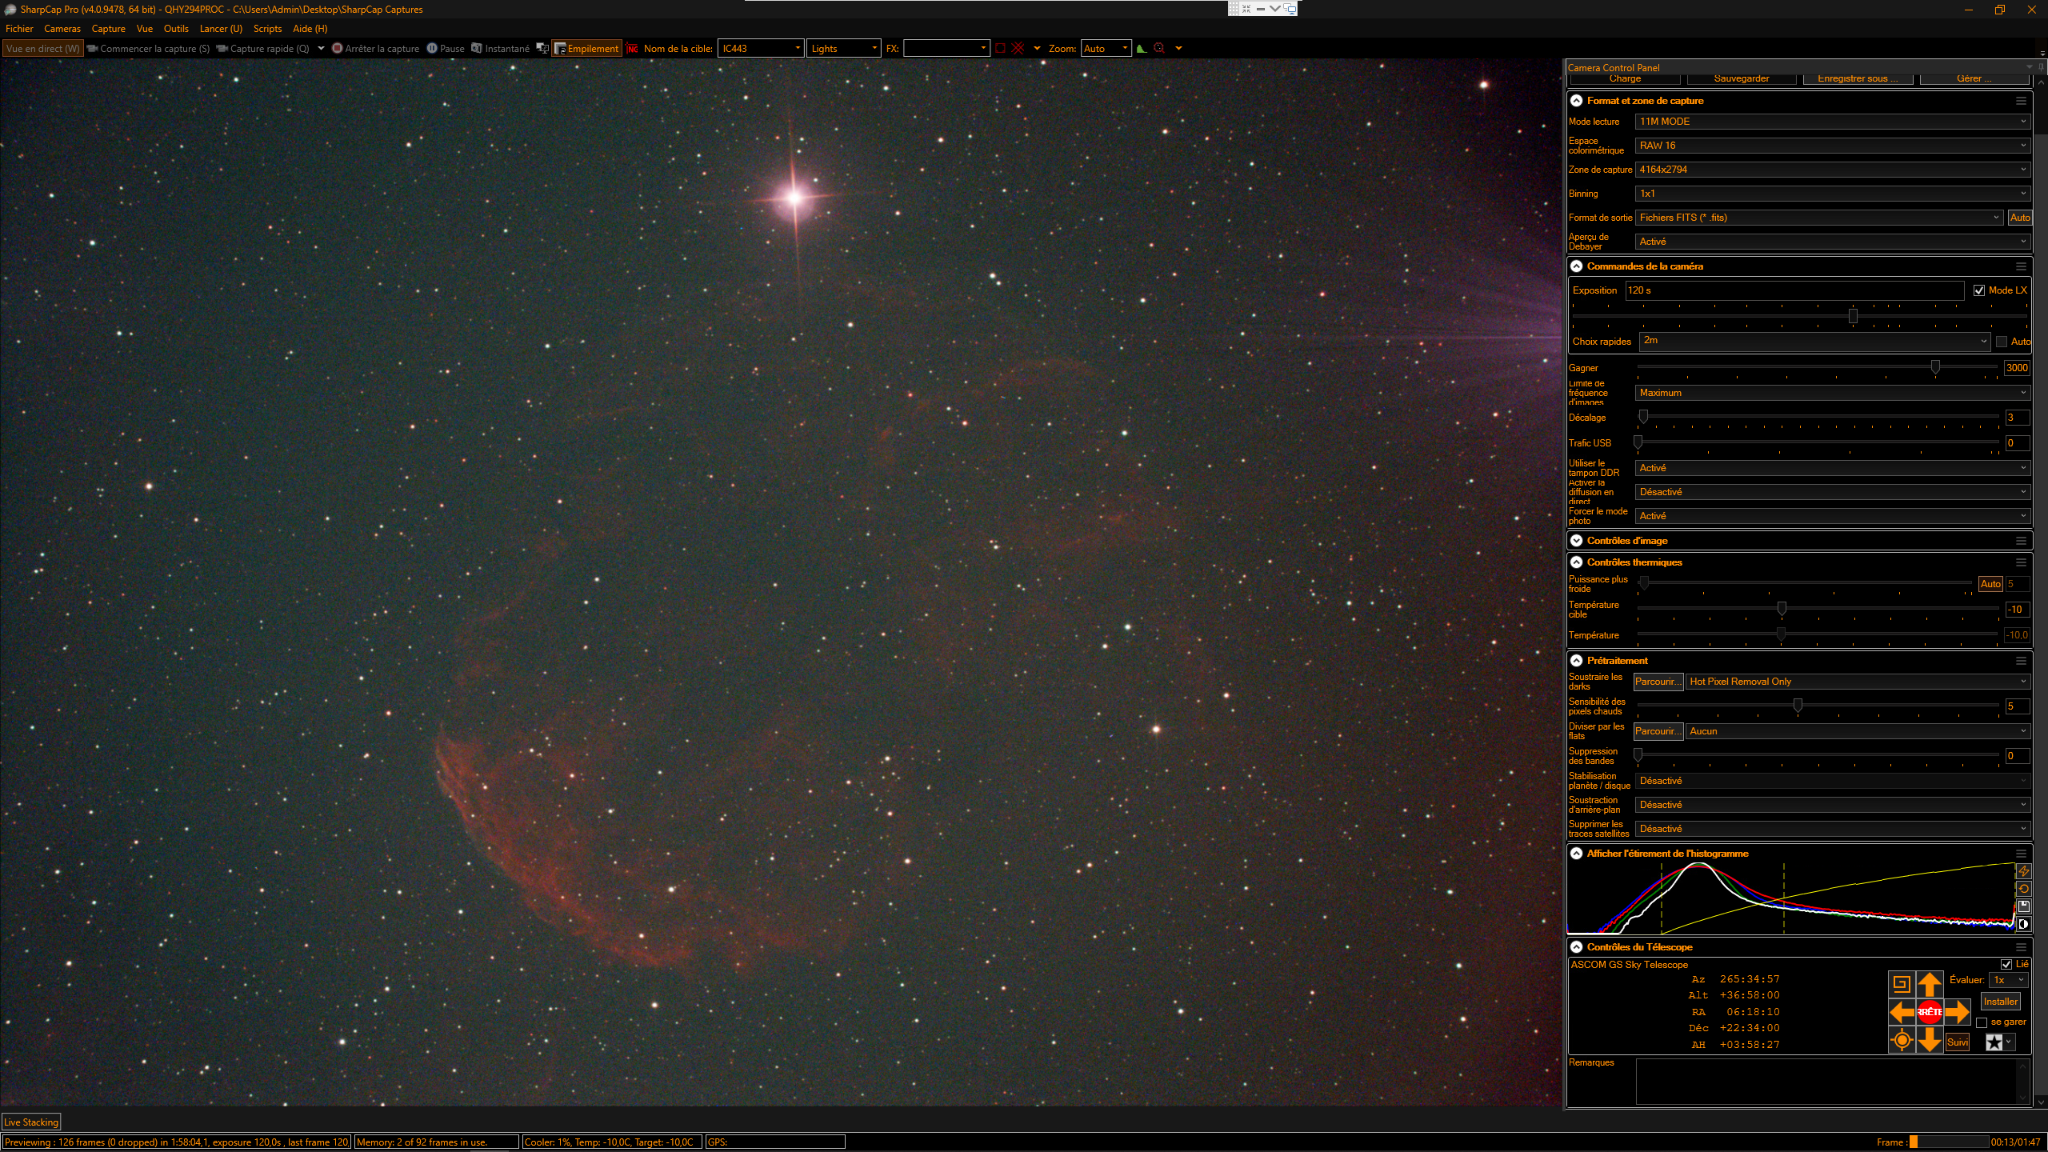2048x1152 pixels.
Task: Stop telescope motion with the red ARRÊTE button
Action: (x=1929, y=1012)
